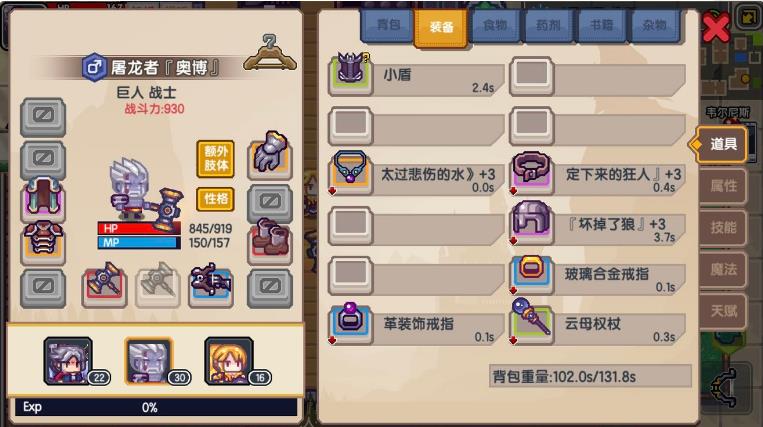Image resolution: width=763 pixels, height=427 pixels.
Task: Close the inventory with red X
Action: coord(716,27)
